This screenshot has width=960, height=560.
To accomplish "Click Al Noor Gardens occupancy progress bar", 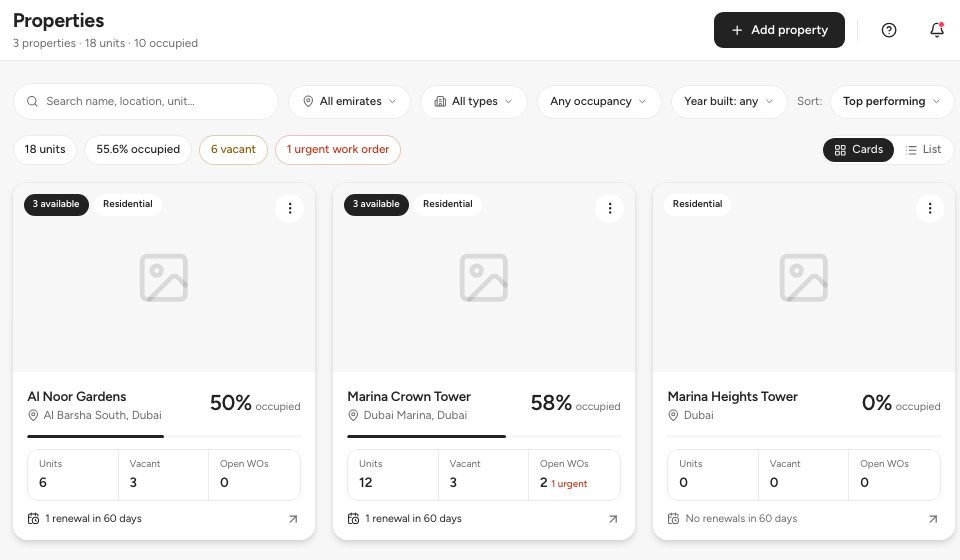I will point(163,436).
